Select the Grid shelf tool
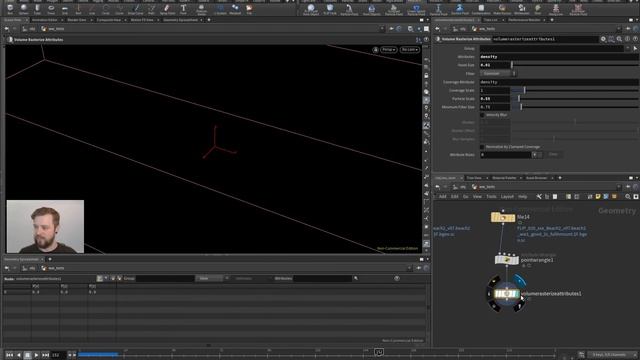Image resolution: width=640 pixels, height=360 pixels. point(65,9)
